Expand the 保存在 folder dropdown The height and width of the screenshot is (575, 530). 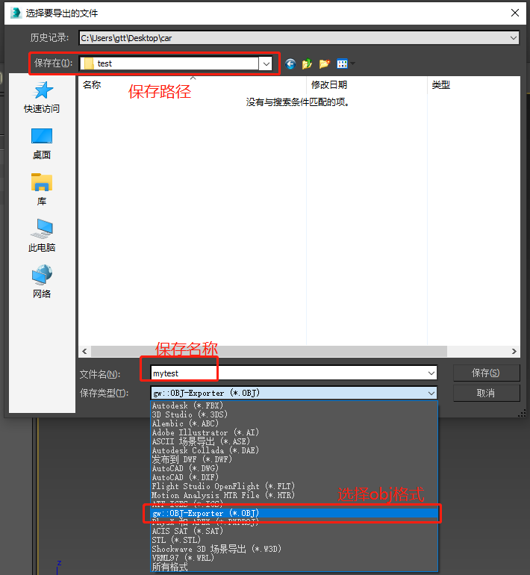[266, 64]
